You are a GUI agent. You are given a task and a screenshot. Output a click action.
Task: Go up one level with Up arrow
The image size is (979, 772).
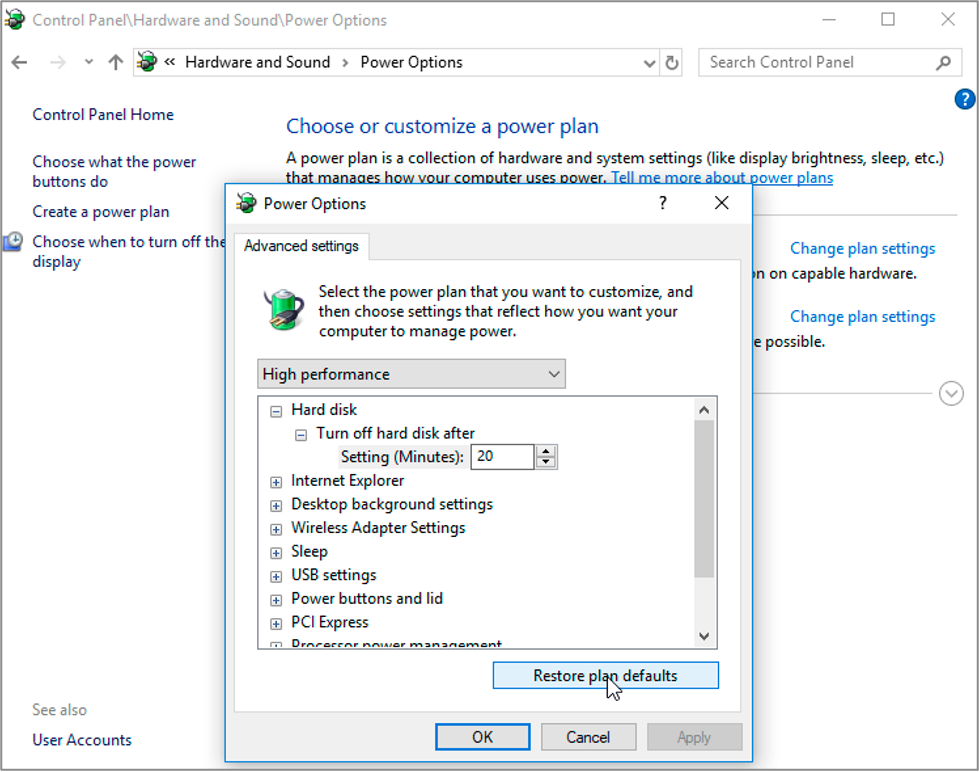click(x=116, y=62)
